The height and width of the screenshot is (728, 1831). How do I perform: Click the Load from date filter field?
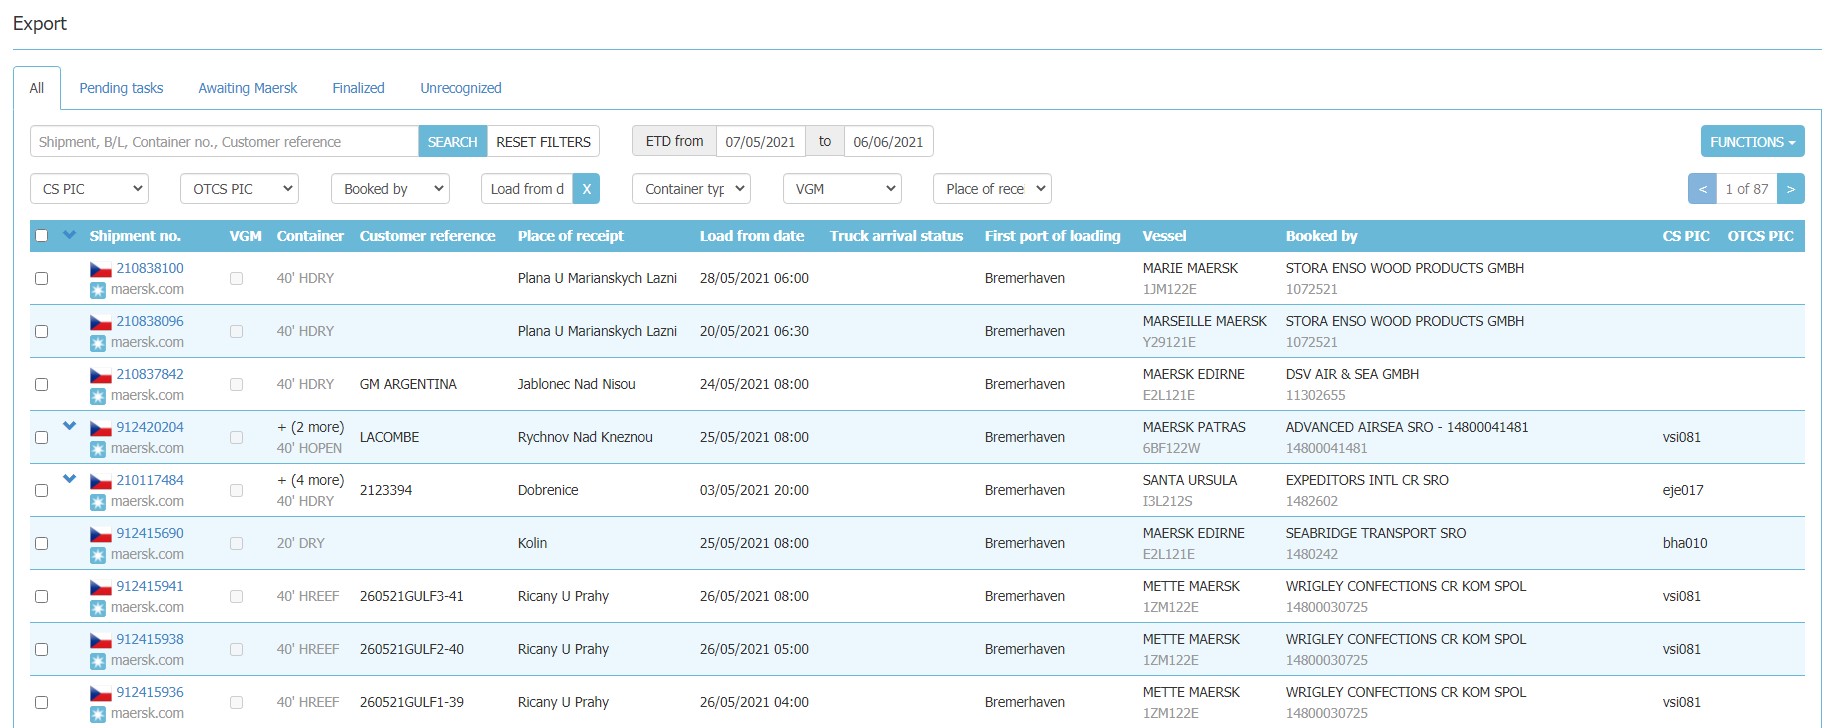tap(528, 189)
